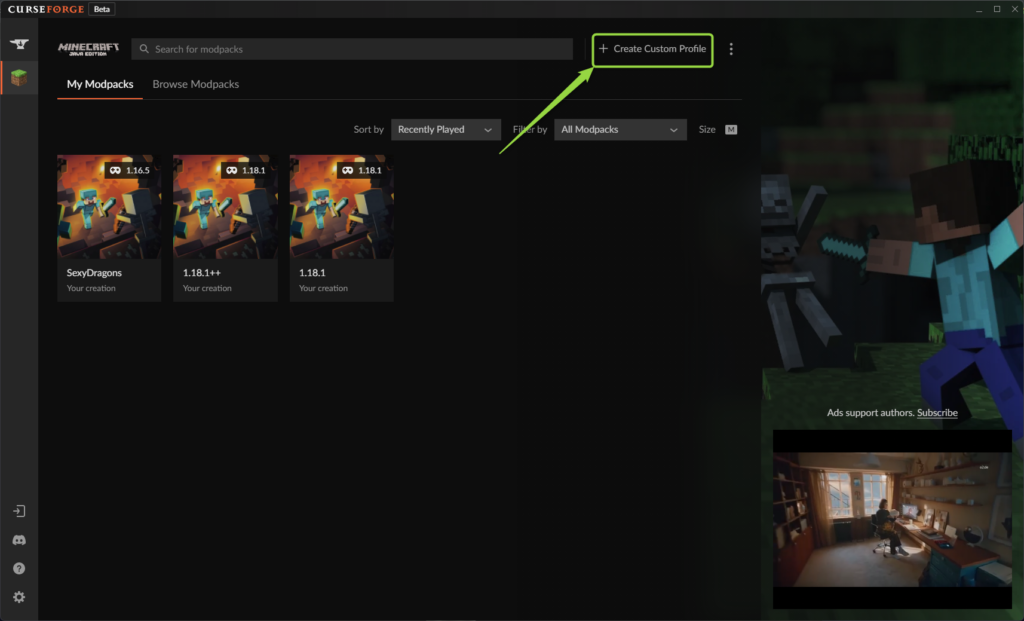The width and height of the screenshot is (1024, 621).
Task: Click the Beta label in title bar
Action: coord(102,9)
